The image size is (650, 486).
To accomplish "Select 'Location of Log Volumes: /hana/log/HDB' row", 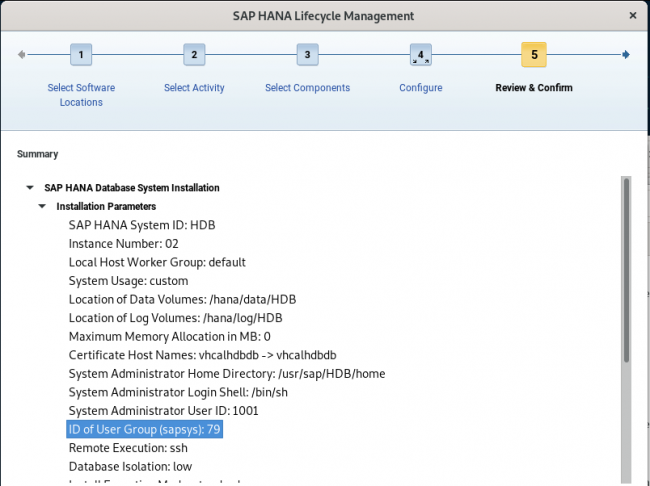I will (x=175, y=318).
